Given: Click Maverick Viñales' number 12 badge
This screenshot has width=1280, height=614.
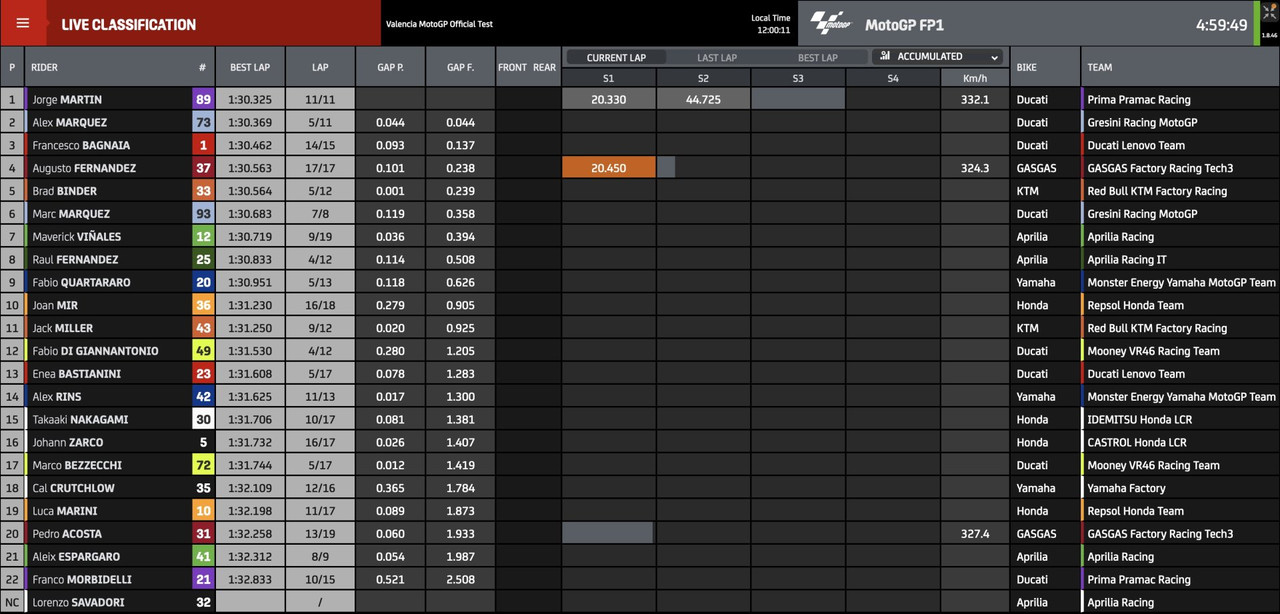Looking at the screenshot, I should (x=203, y=236).
